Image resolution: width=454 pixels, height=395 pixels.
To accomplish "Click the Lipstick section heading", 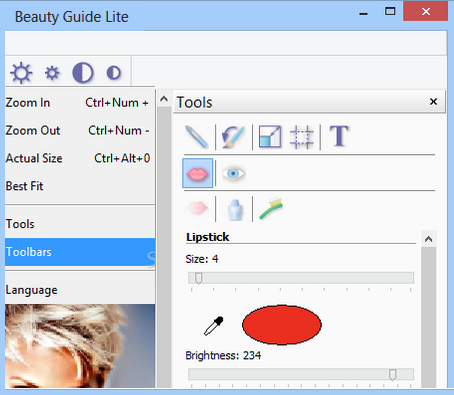I will coord(208,237).
